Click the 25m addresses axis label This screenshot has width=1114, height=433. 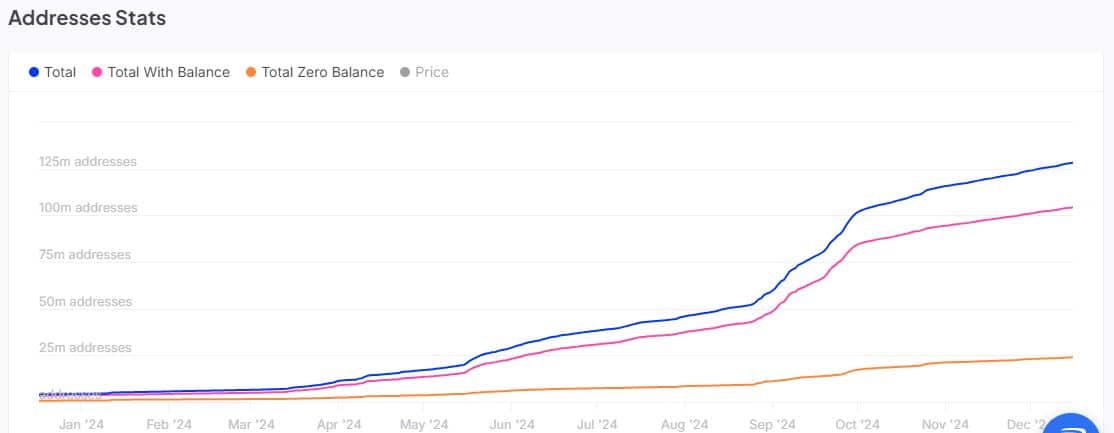tap(85, 348)
